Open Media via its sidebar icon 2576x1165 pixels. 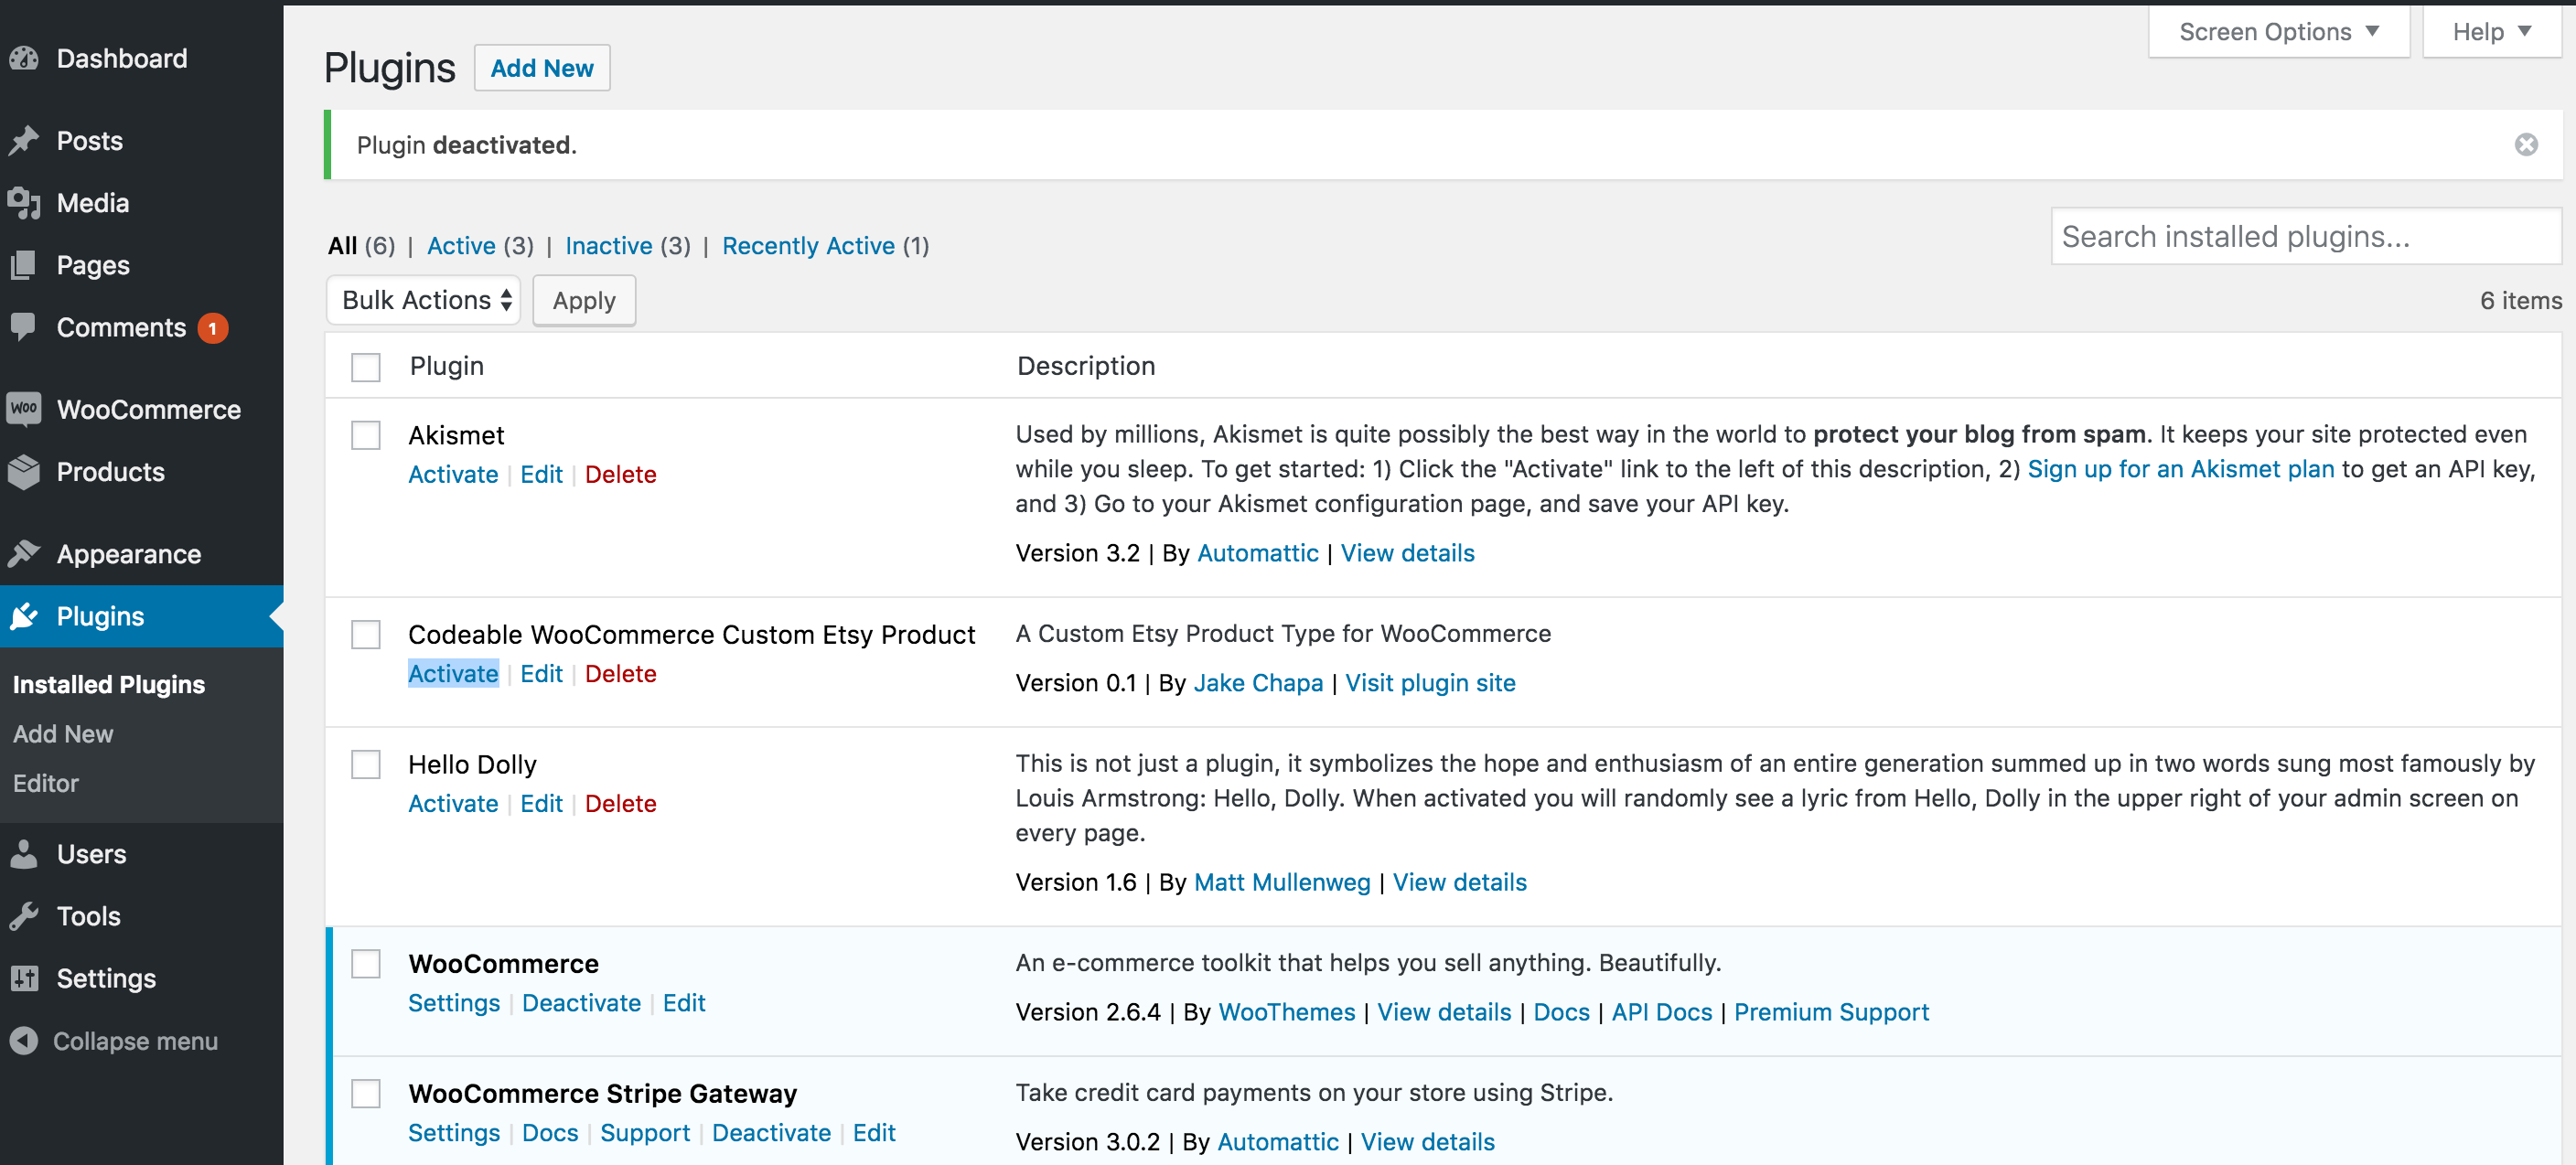[x=24, y=203]
